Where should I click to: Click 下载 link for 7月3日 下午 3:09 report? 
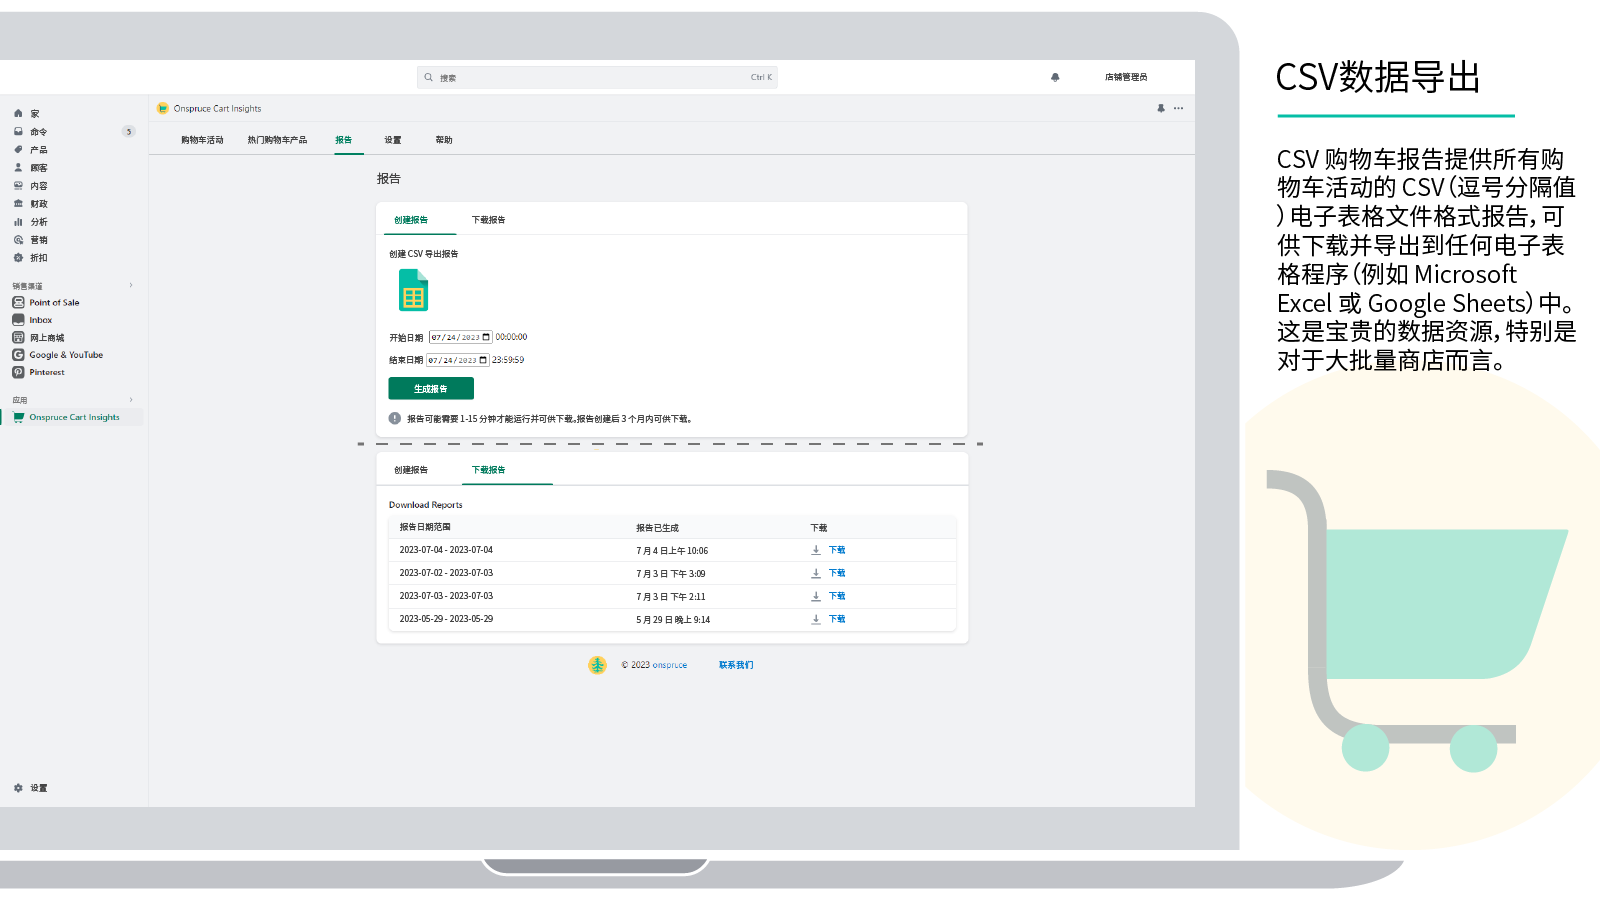[x=837, y=573]
